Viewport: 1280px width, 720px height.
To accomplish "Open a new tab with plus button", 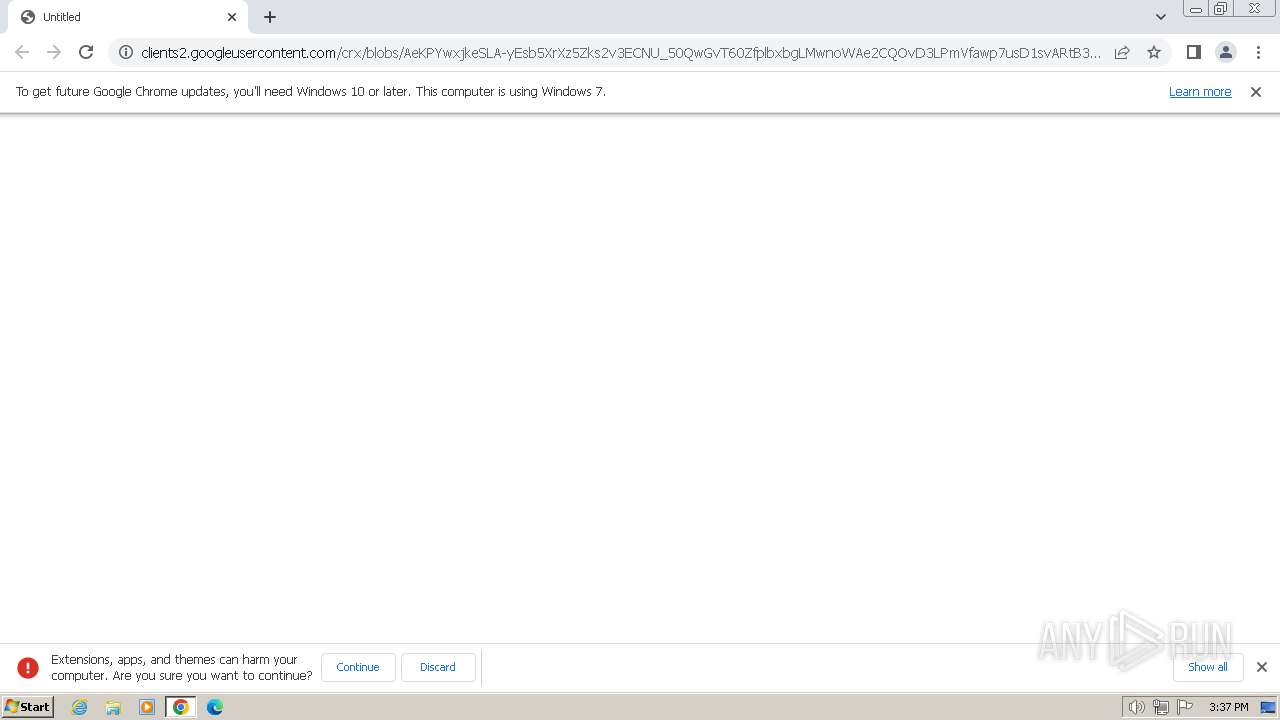I will (270, 17).
